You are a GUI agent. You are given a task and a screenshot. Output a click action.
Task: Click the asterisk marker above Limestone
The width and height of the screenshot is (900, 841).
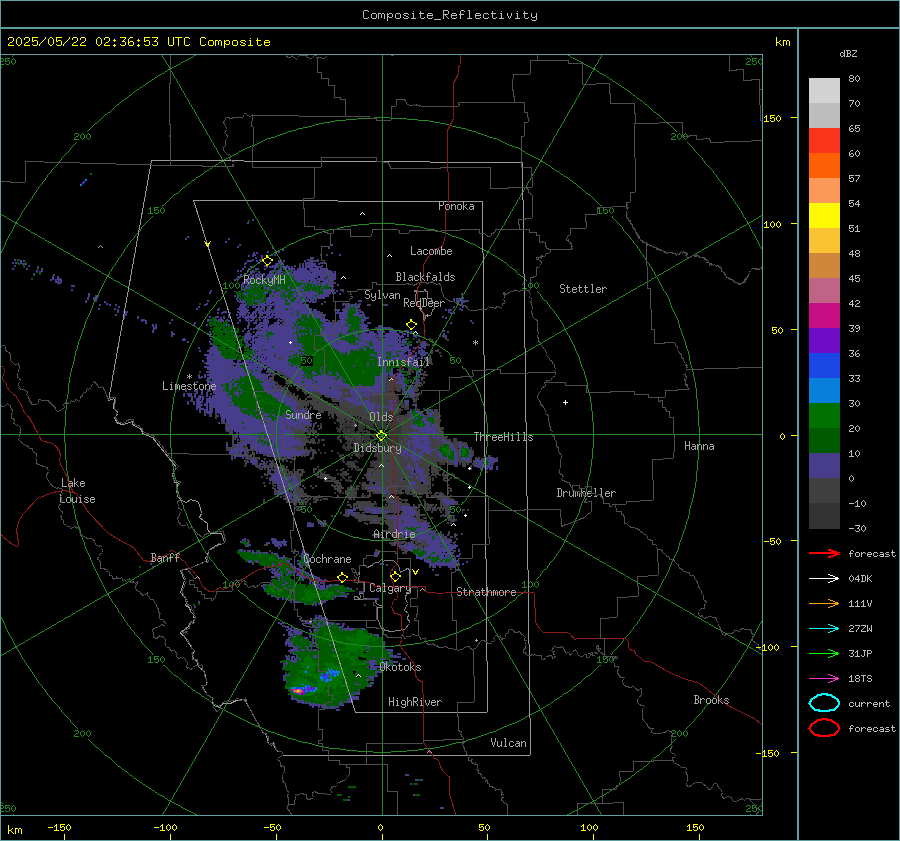189,377
